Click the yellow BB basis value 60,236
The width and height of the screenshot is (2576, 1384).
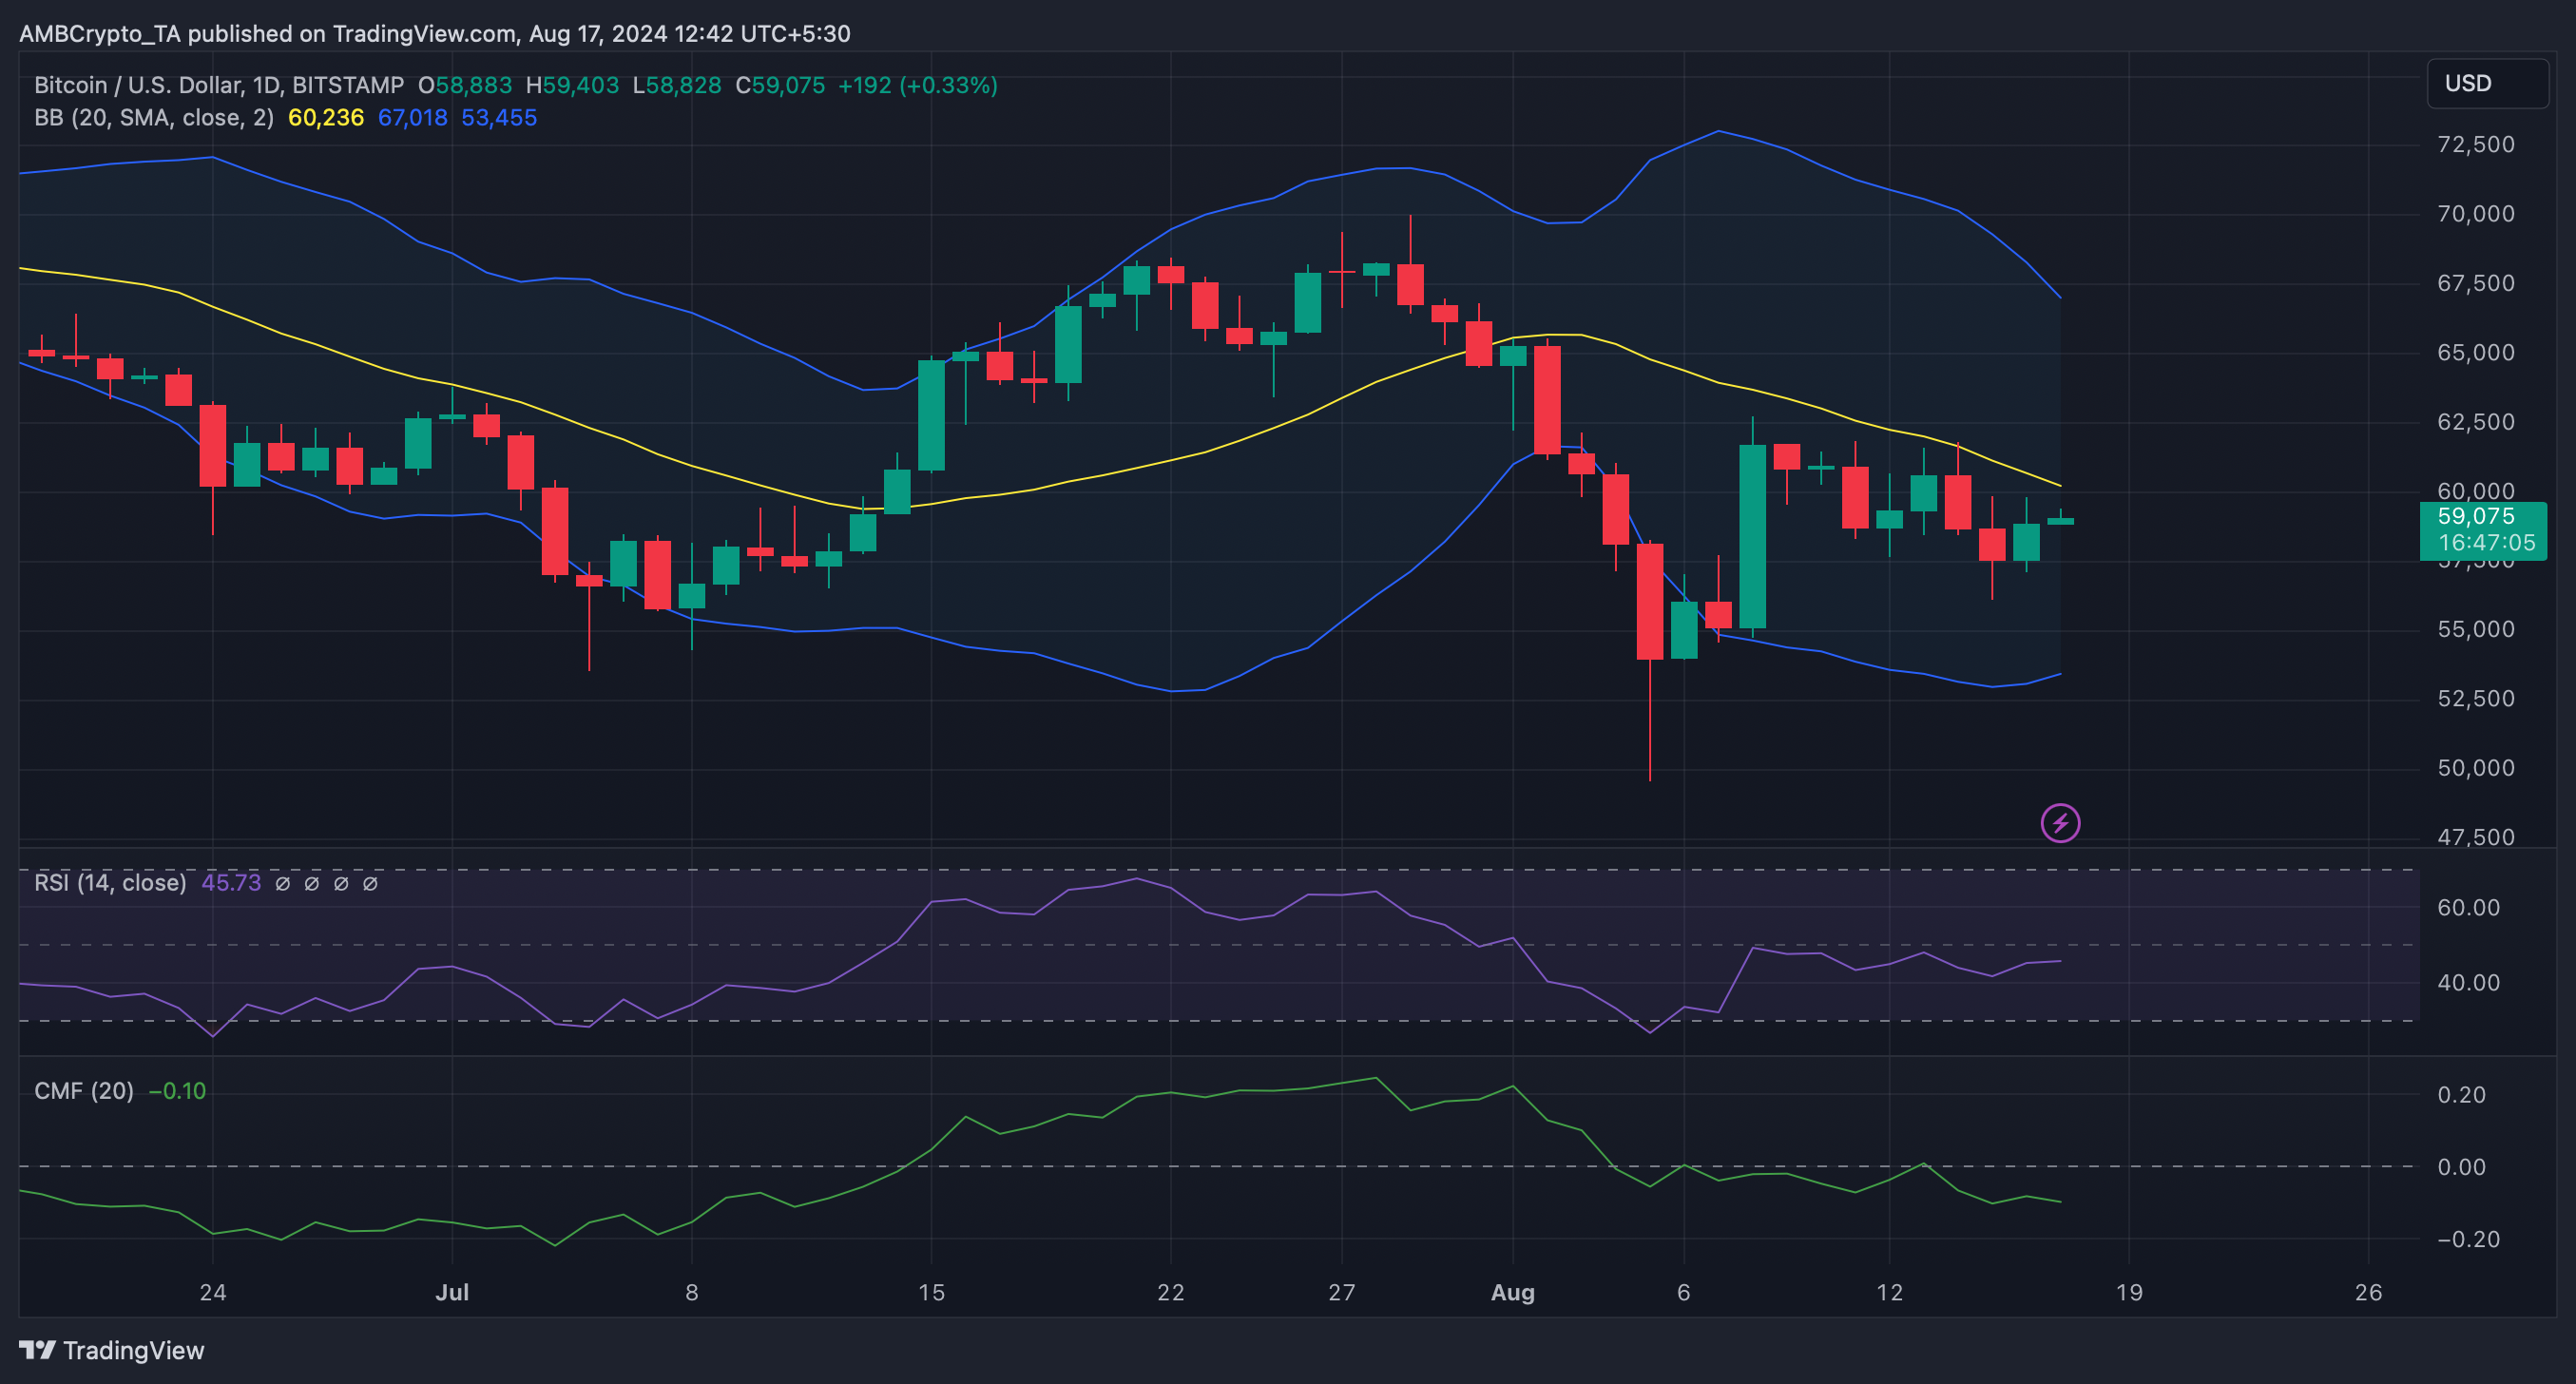click(x=325, y=117)
